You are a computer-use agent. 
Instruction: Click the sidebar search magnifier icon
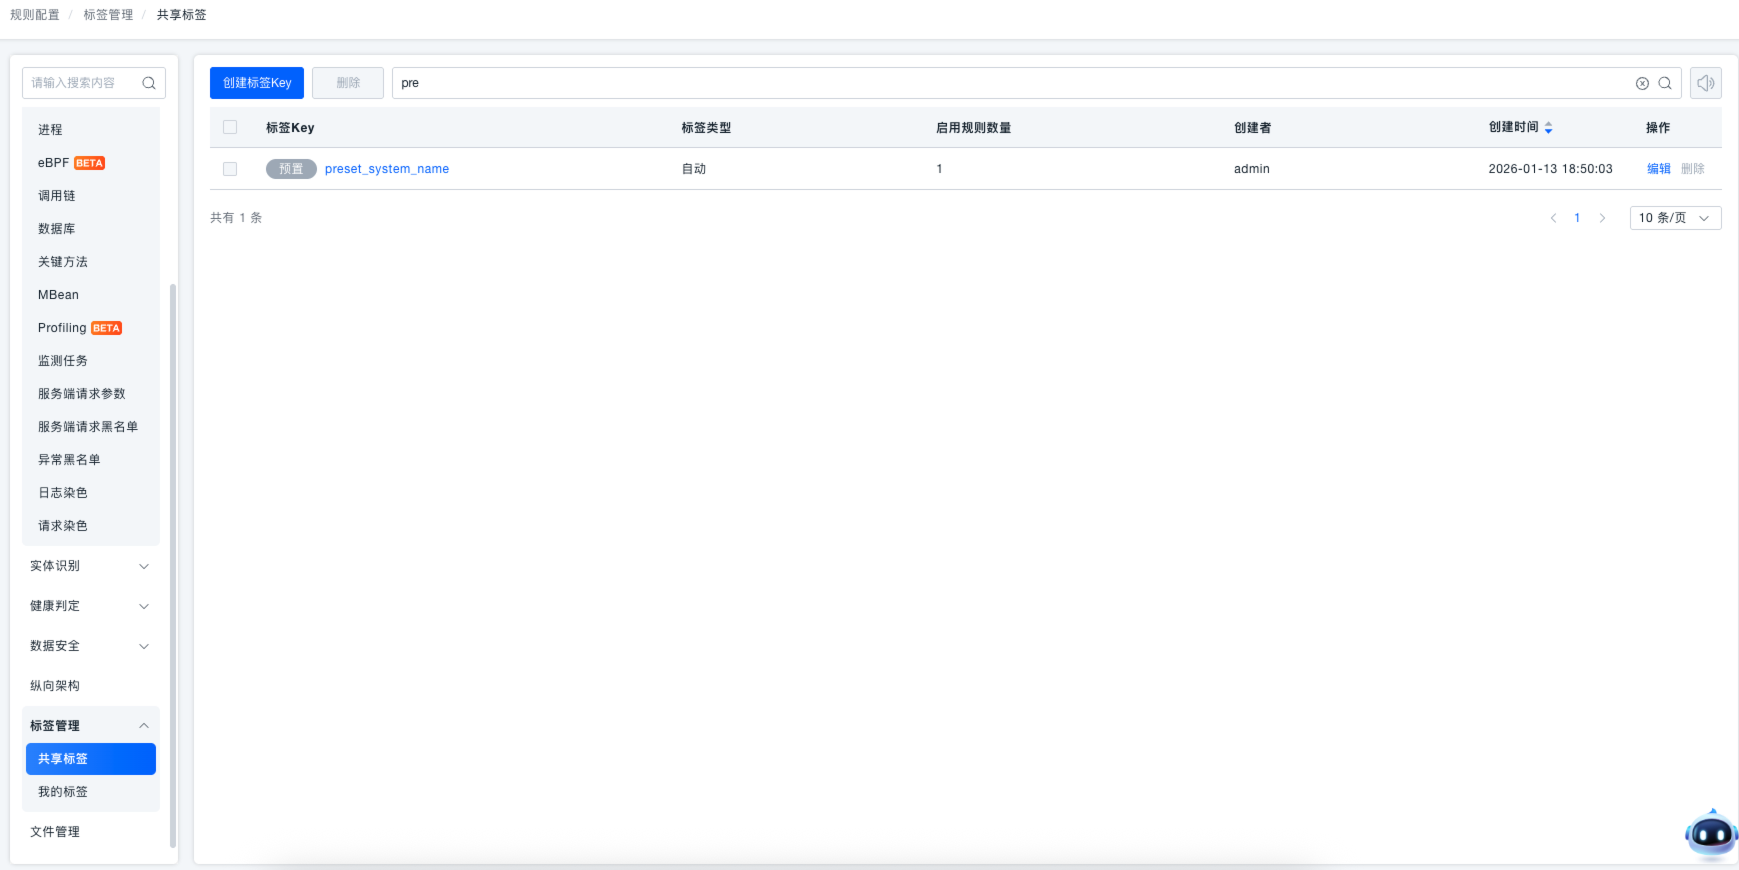[149, 83]
